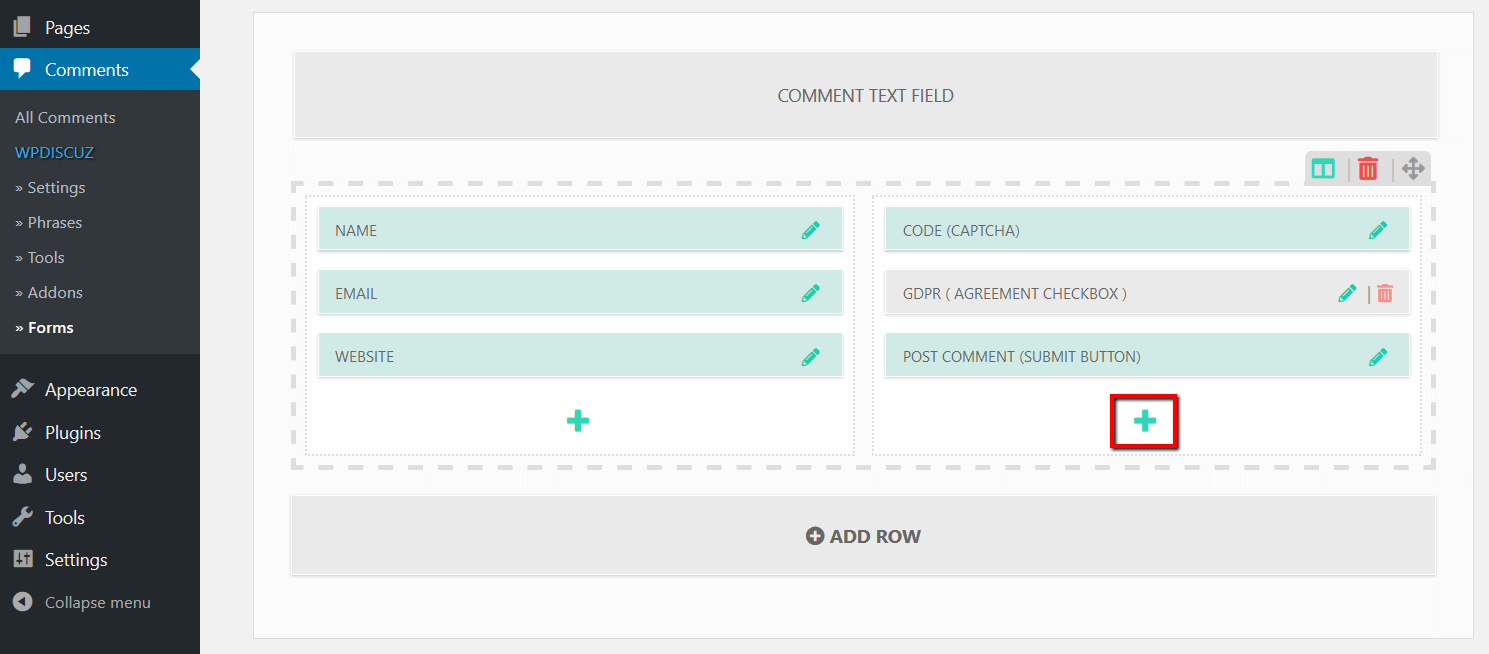
Task: Click the move row drag handle icon
Action: pos(1412,169)
